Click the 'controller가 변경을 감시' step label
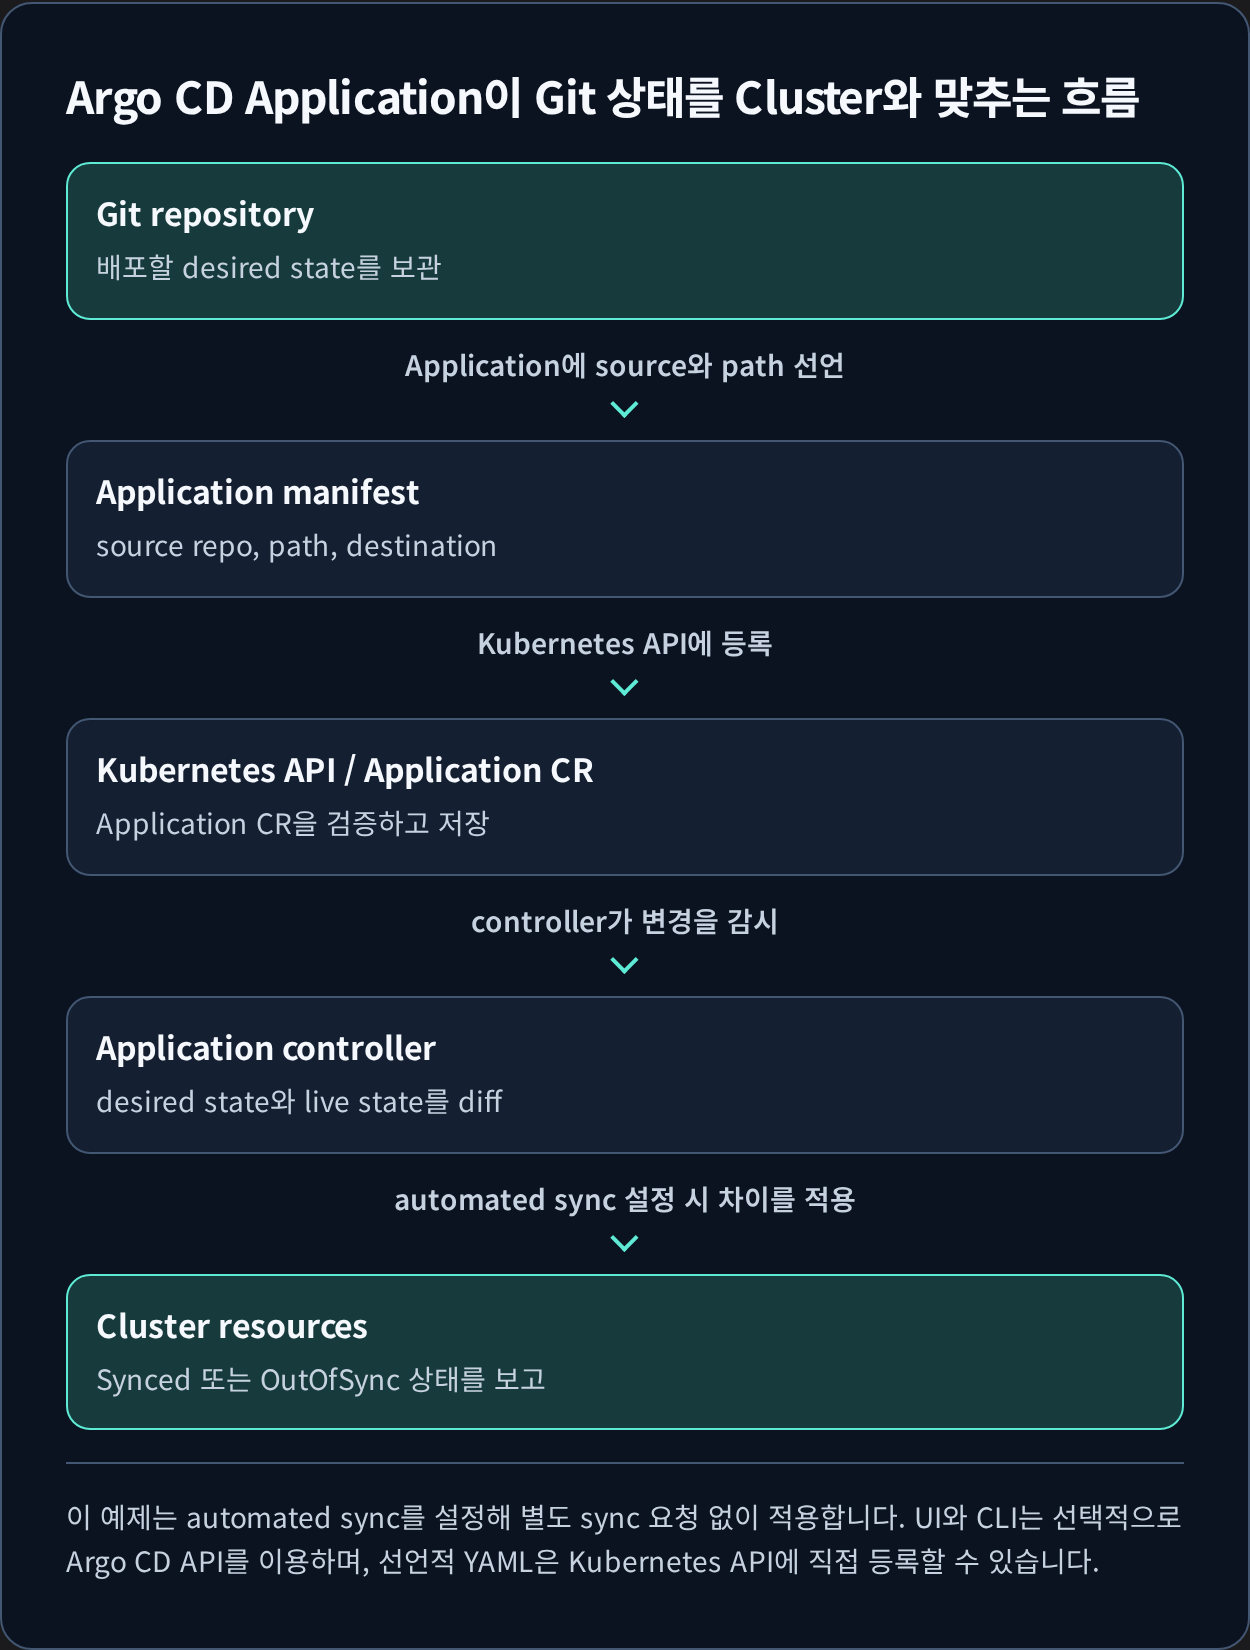Screen dimensions: 1250x1650 [624, 922]
